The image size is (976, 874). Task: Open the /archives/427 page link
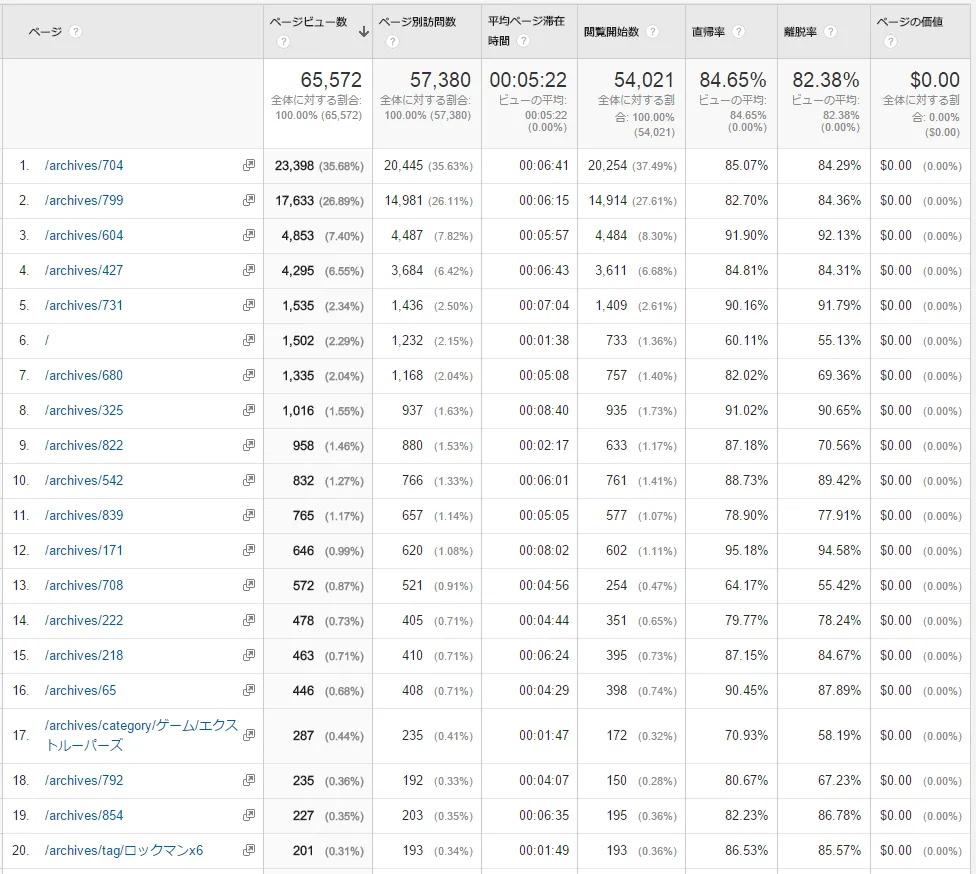coord(84,271)
